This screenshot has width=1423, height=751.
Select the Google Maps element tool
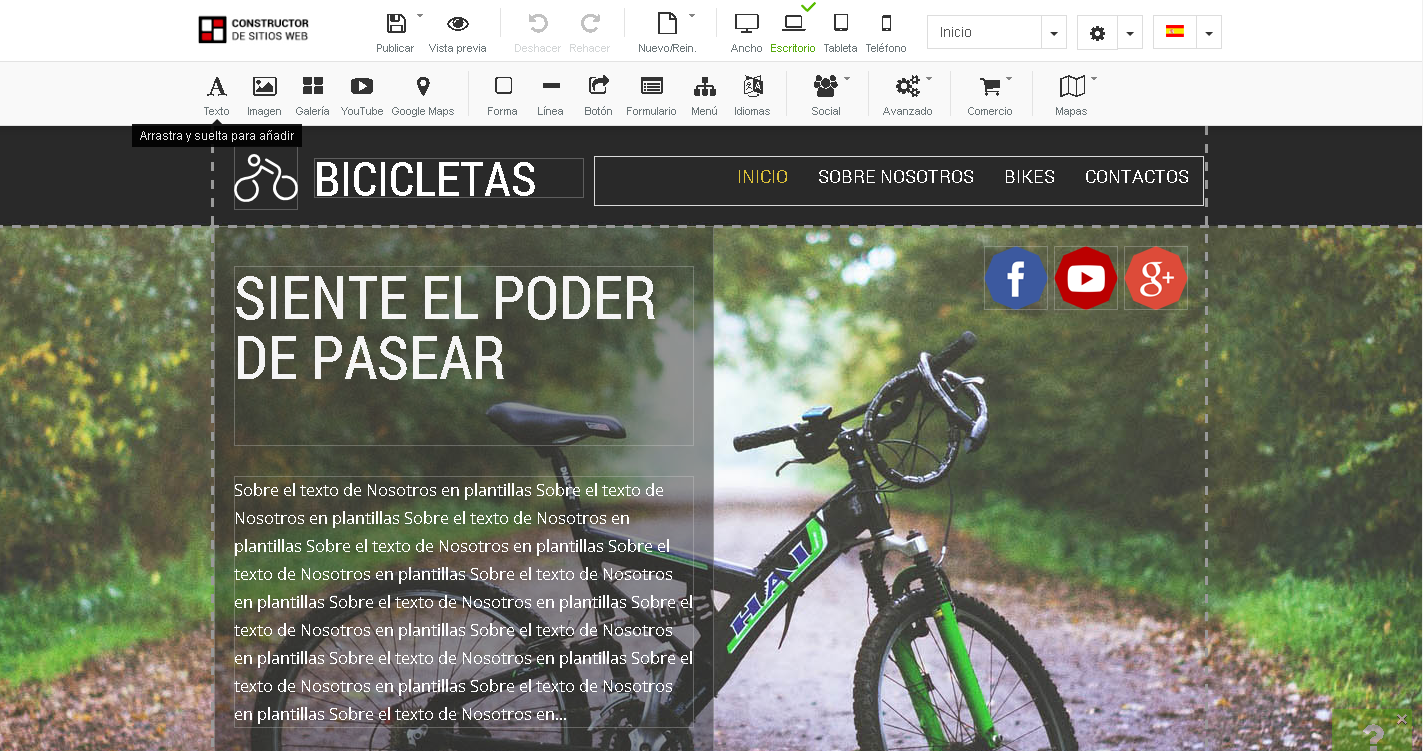click(423, 96)
